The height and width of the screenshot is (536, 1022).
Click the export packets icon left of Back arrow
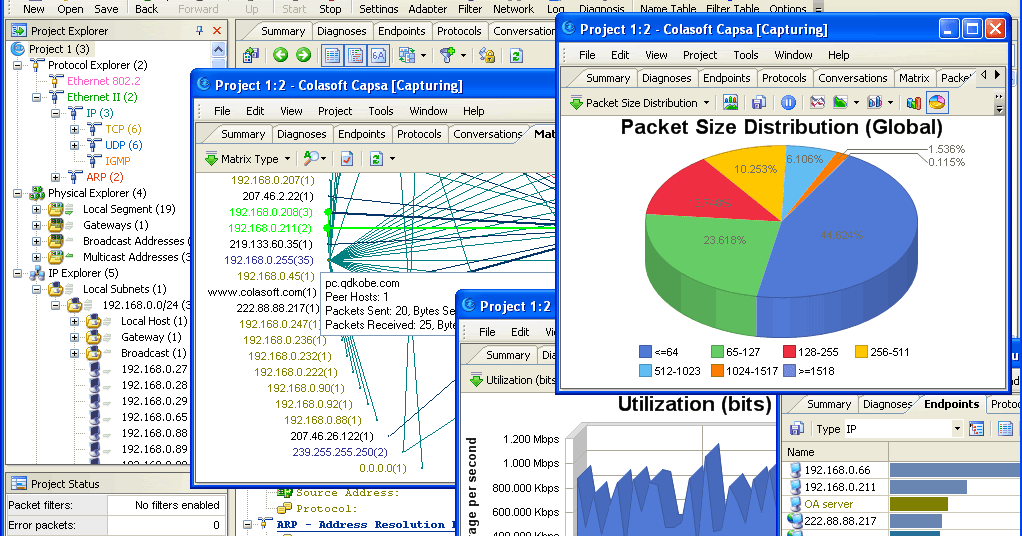tap(251, 55)
